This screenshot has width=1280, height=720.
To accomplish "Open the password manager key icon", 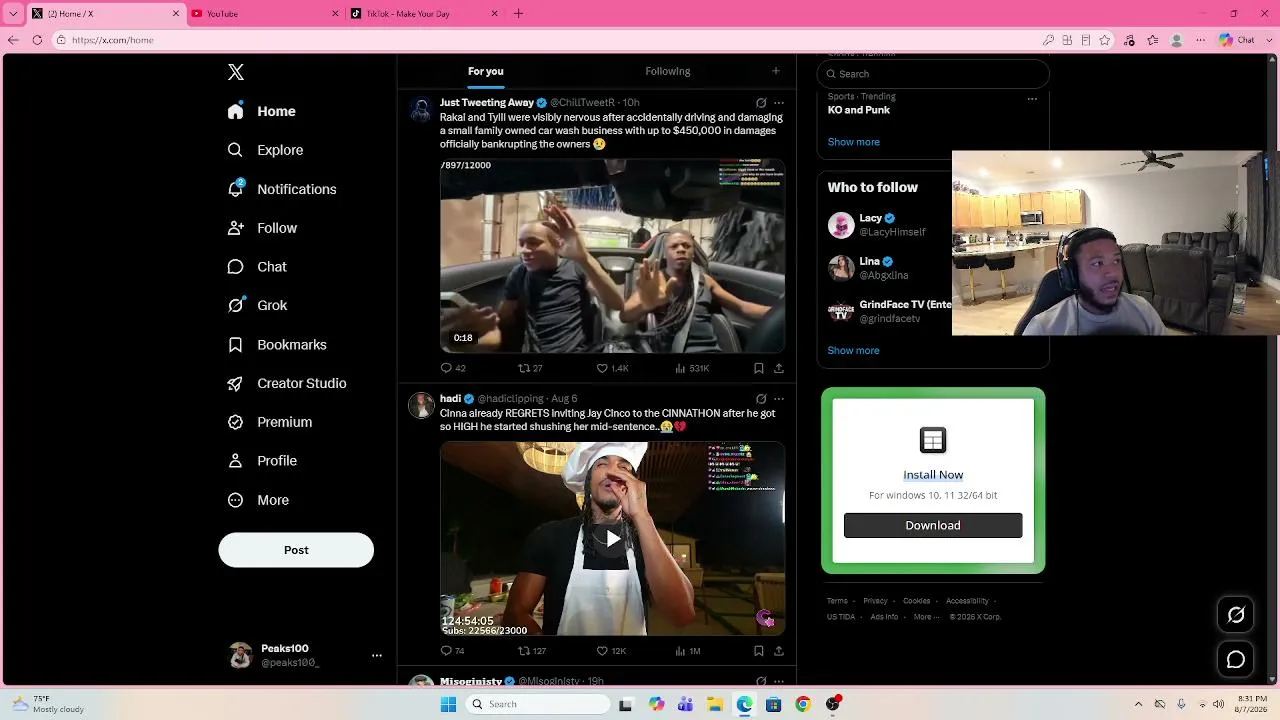I will tap(1048, 40).
